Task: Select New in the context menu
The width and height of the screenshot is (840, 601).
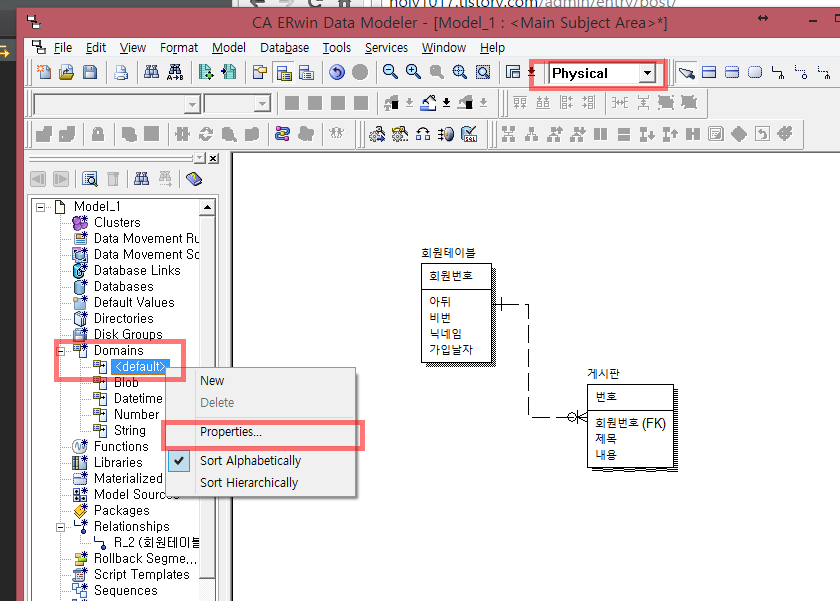Action: pyautogui.click(x=261, y=381)
